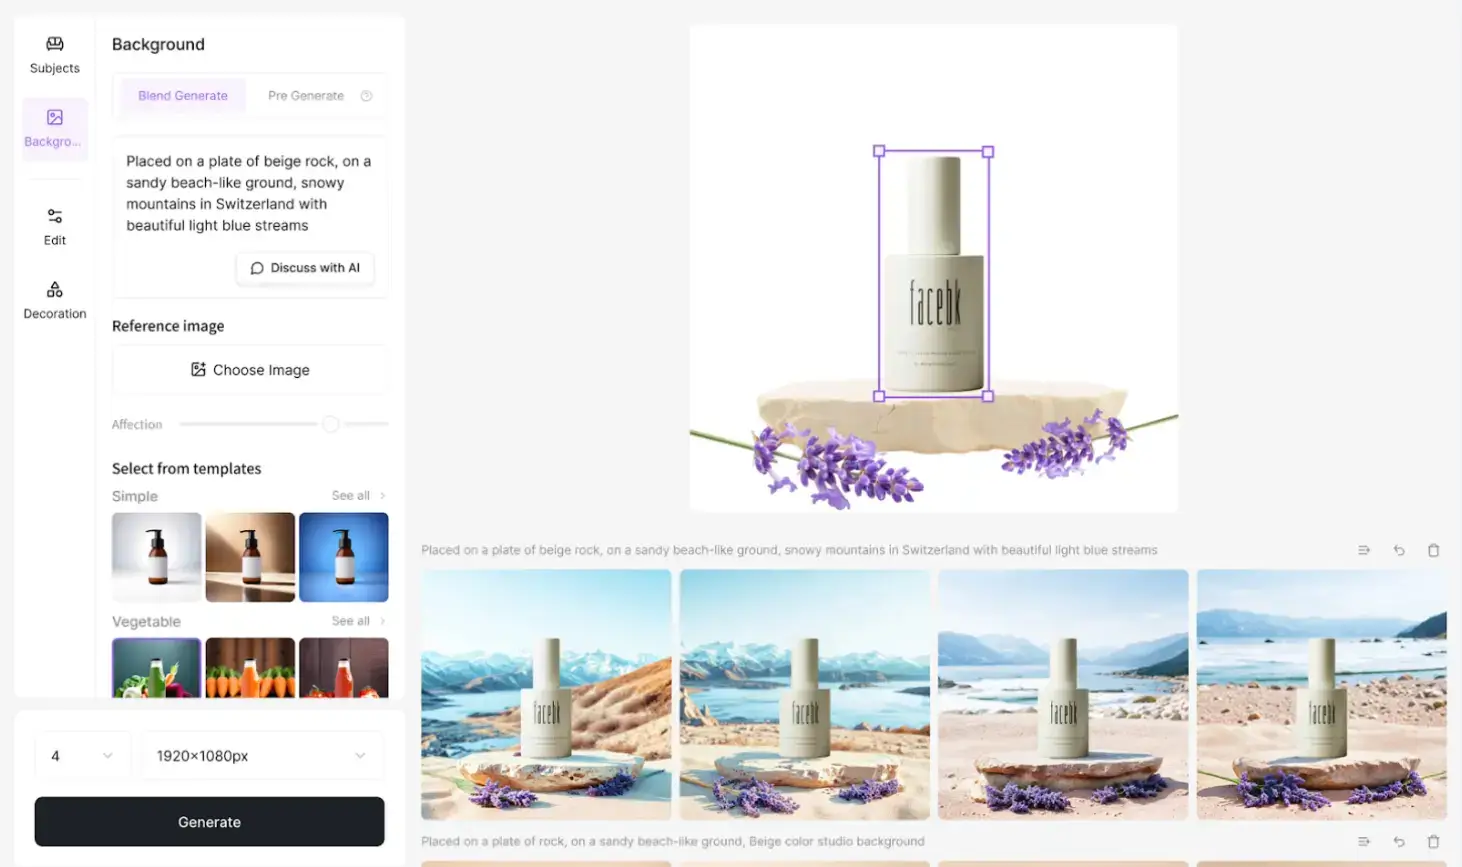The width and height of the screenshot is (1462, 867).
Task: Click the Generate button
Action: point(209,822)
